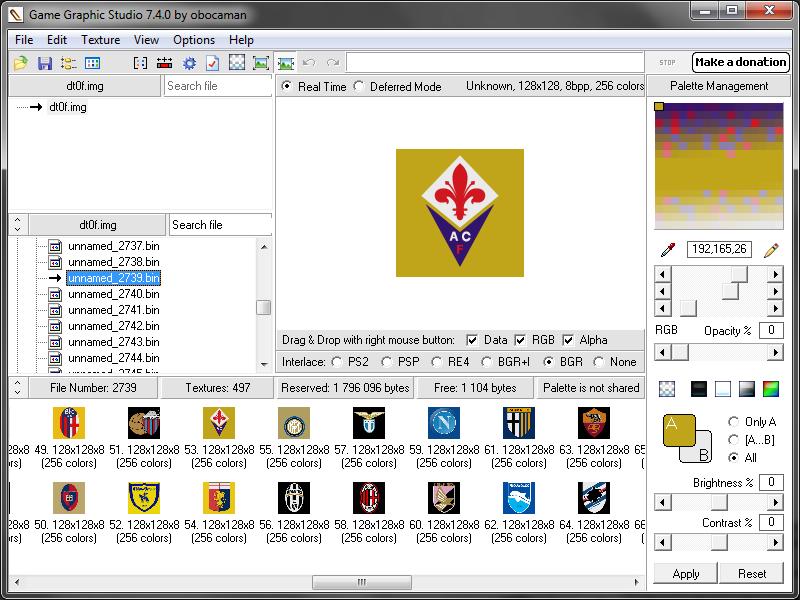The image size is (800, 600).
Task: Open the File menu
Action: (24, 40)
